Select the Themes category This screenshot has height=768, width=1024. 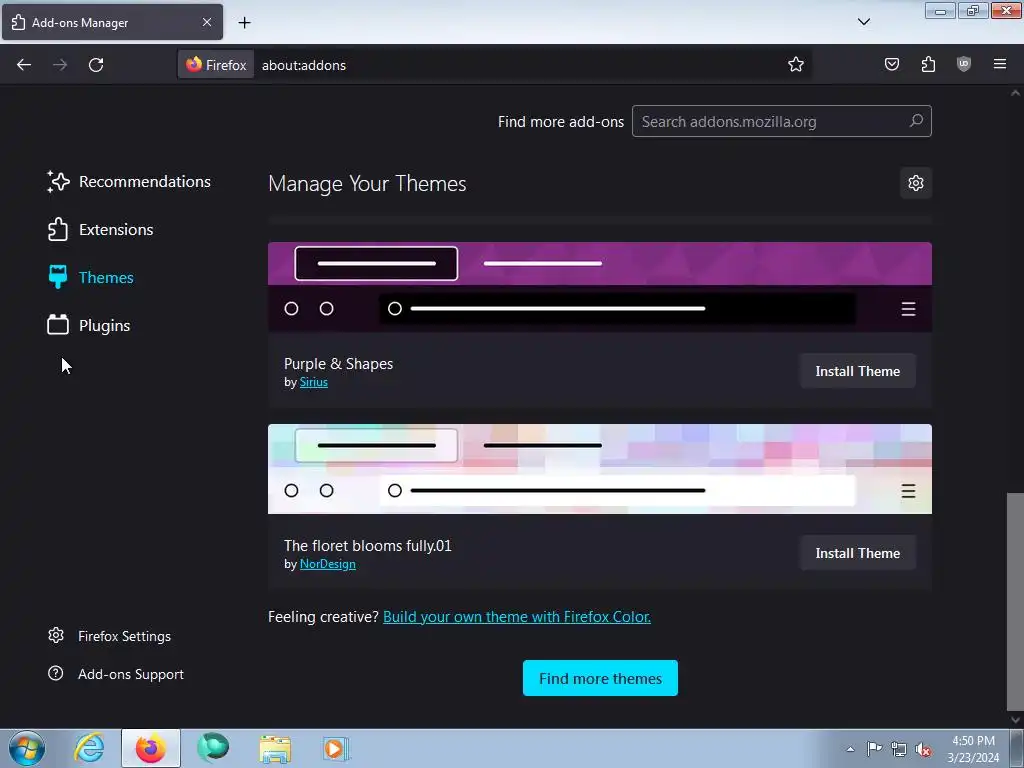pyautogui.click(x=90, y=278)
